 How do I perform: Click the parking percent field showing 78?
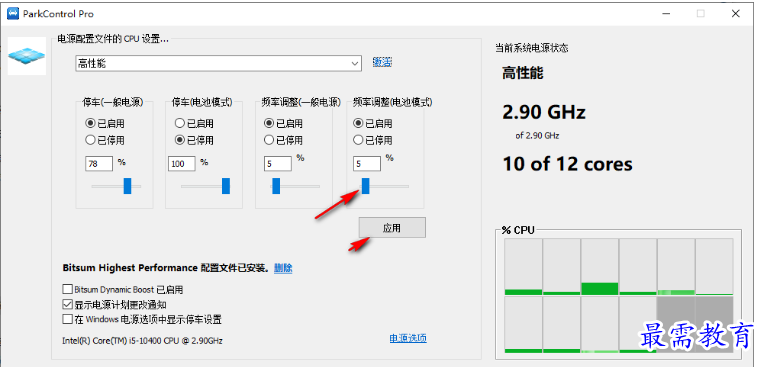pos(99,164)
